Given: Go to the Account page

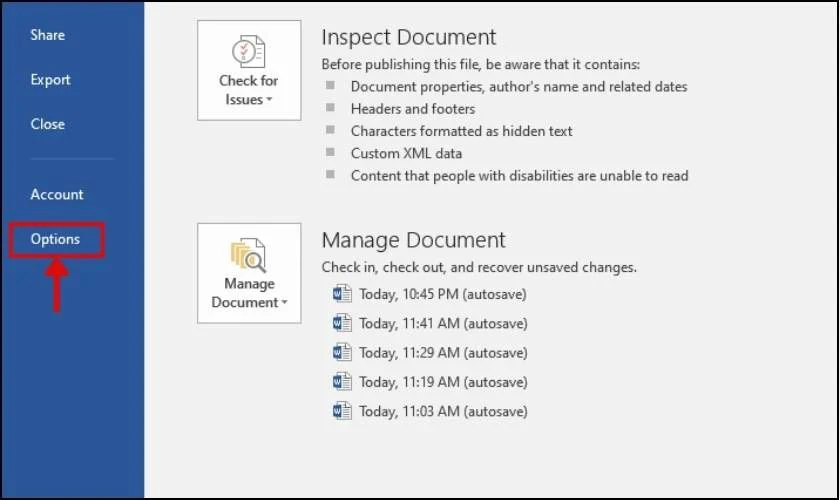Looking at the screenshot, I should point(57,195).
